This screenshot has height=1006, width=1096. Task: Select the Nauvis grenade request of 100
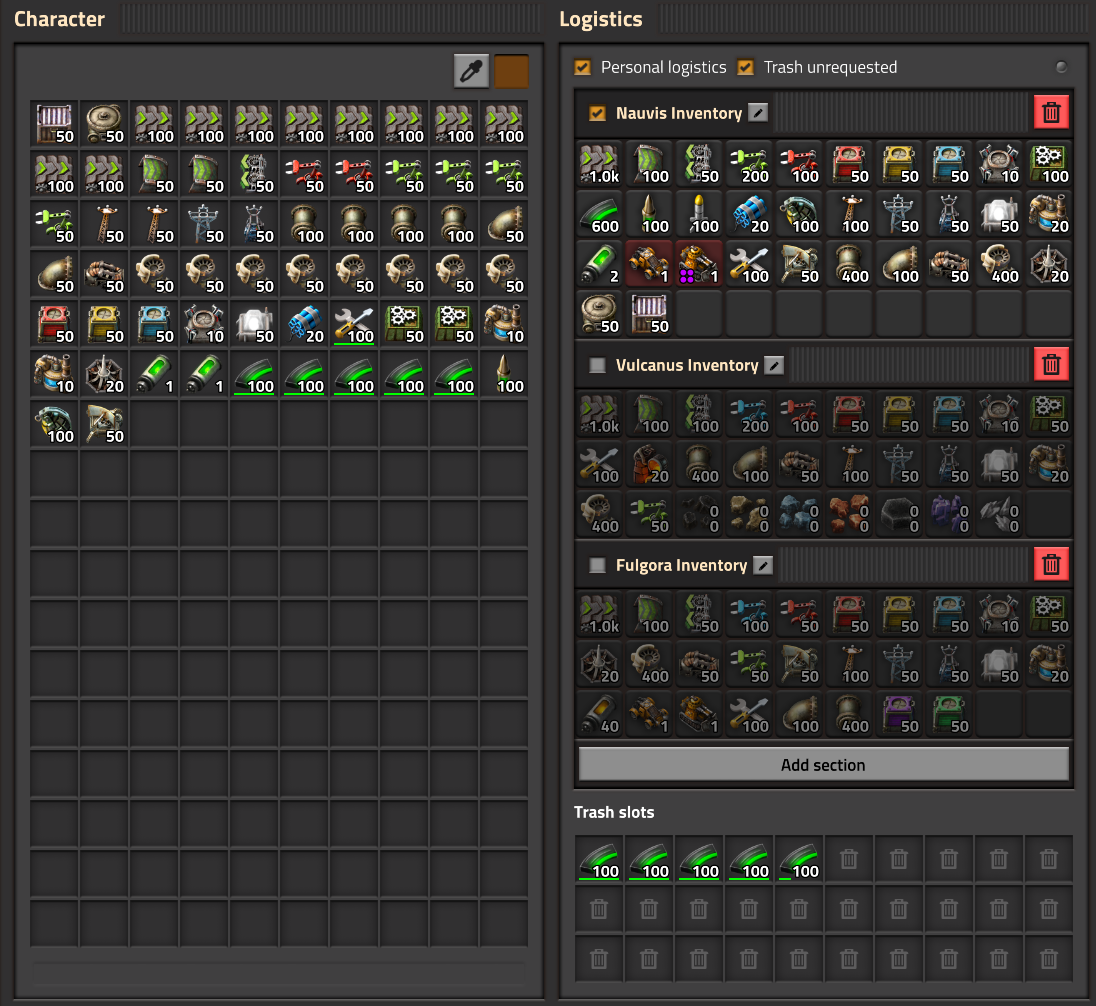pos(800,215)
